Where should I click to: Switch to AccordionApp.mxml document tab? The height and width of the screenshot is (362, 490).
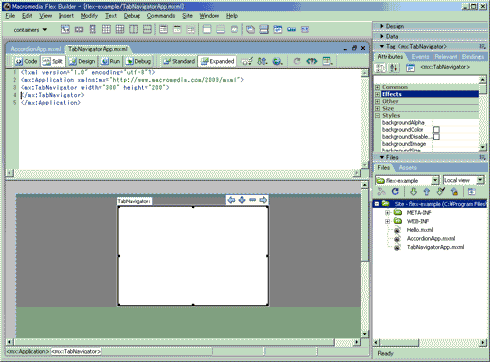point(36,49)
